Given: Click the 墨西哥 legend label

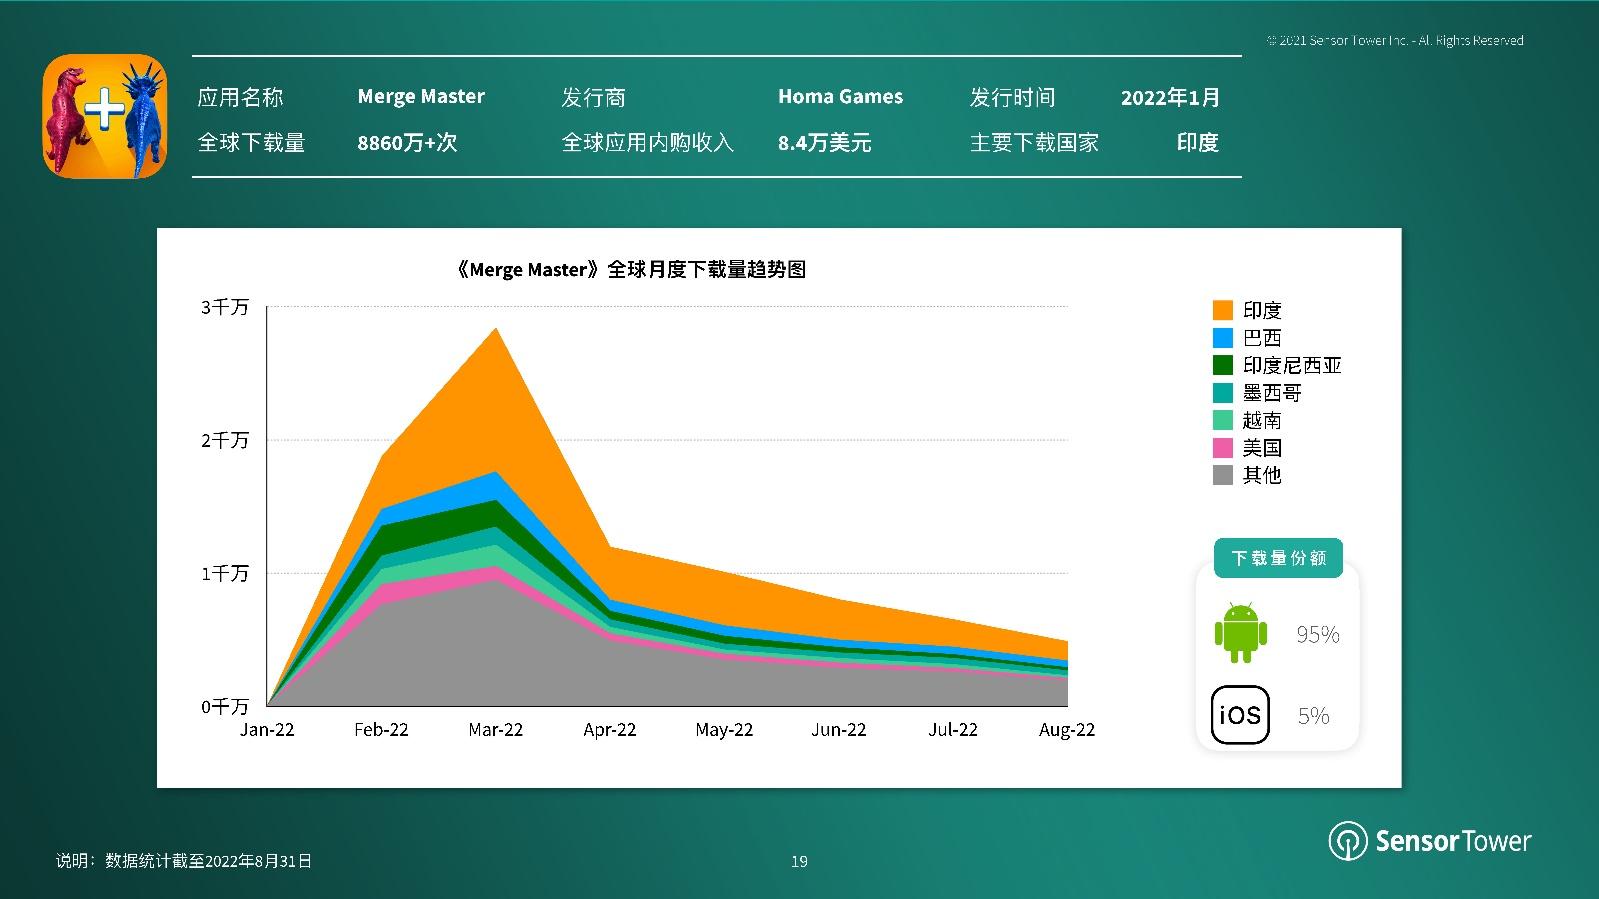Looking at the screenshot, I should coord(1272,393).
